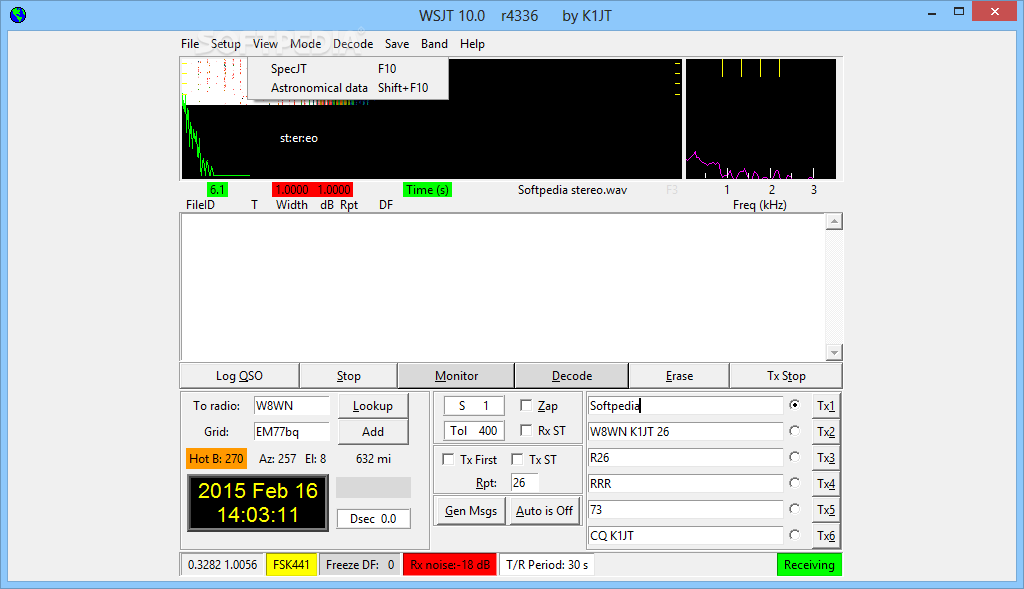Click the 0.3282 1.0056 status values
The image size is (1024, 589).
click(222, 565)
